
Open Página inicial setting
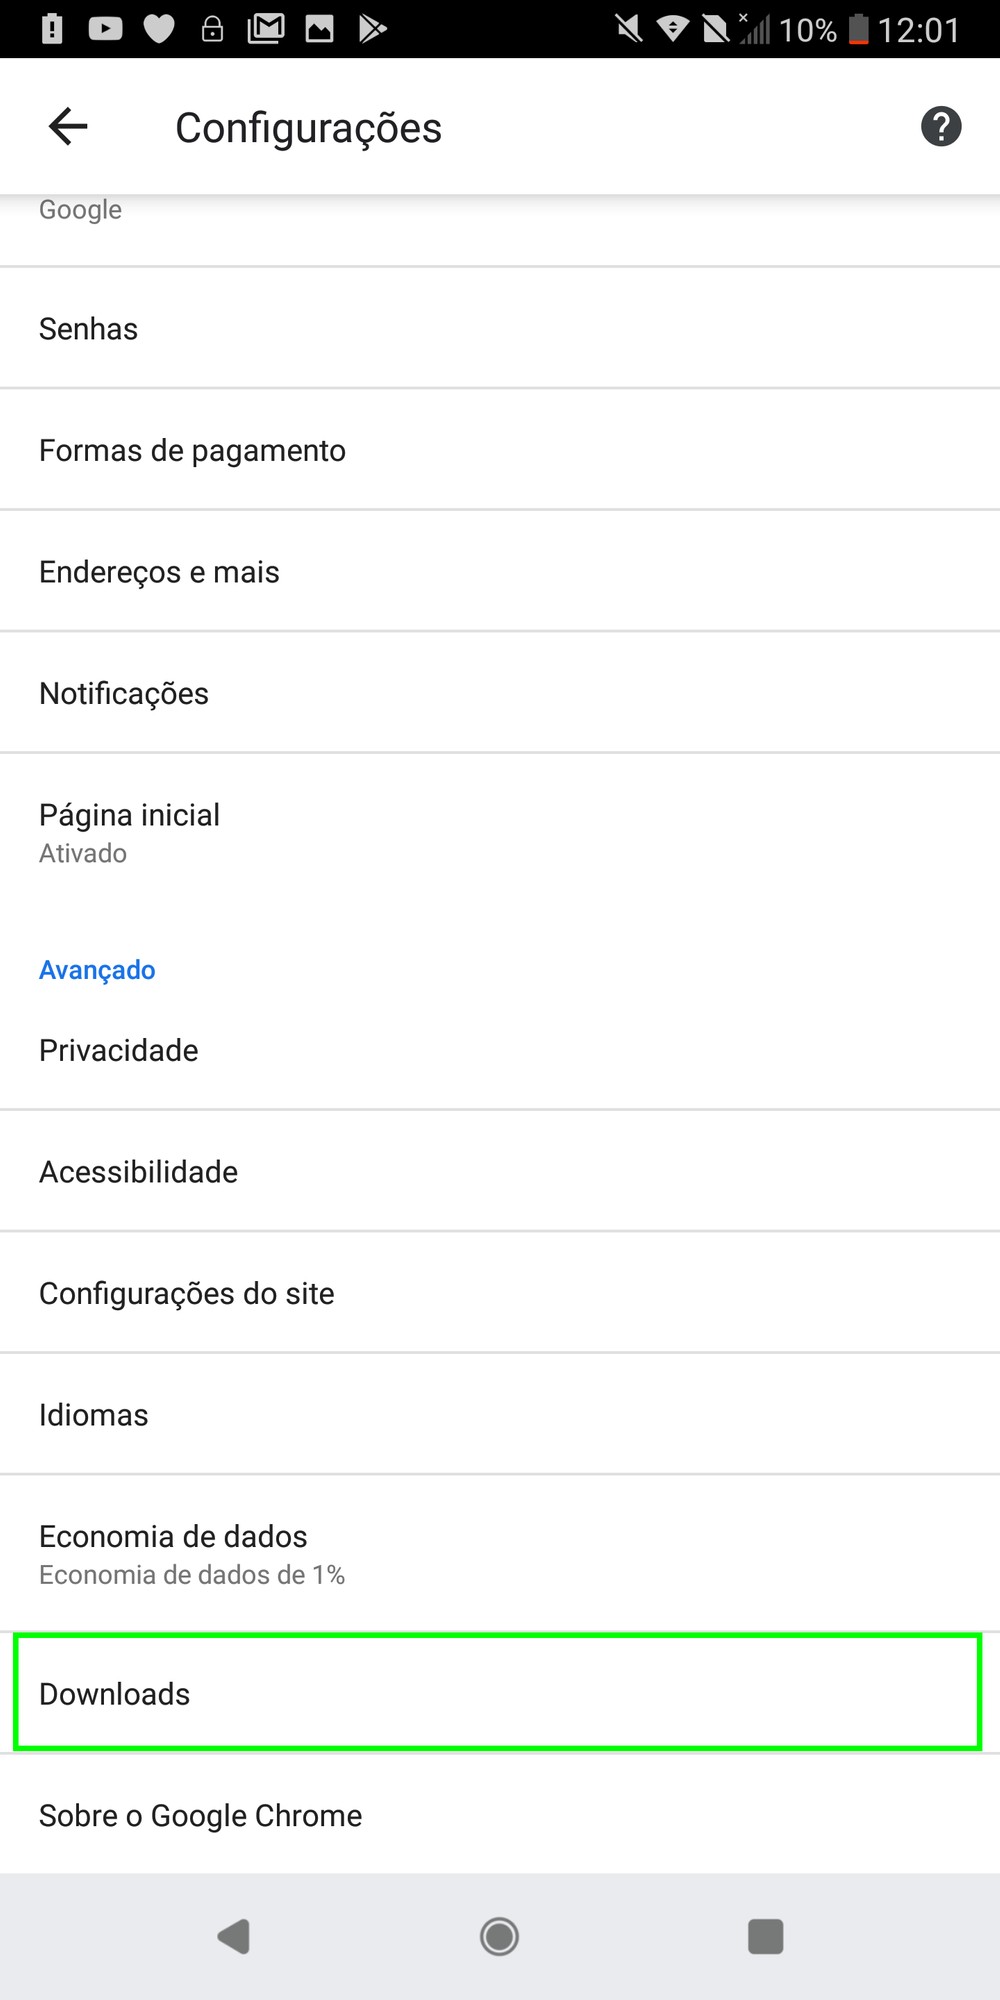point(500,832)
